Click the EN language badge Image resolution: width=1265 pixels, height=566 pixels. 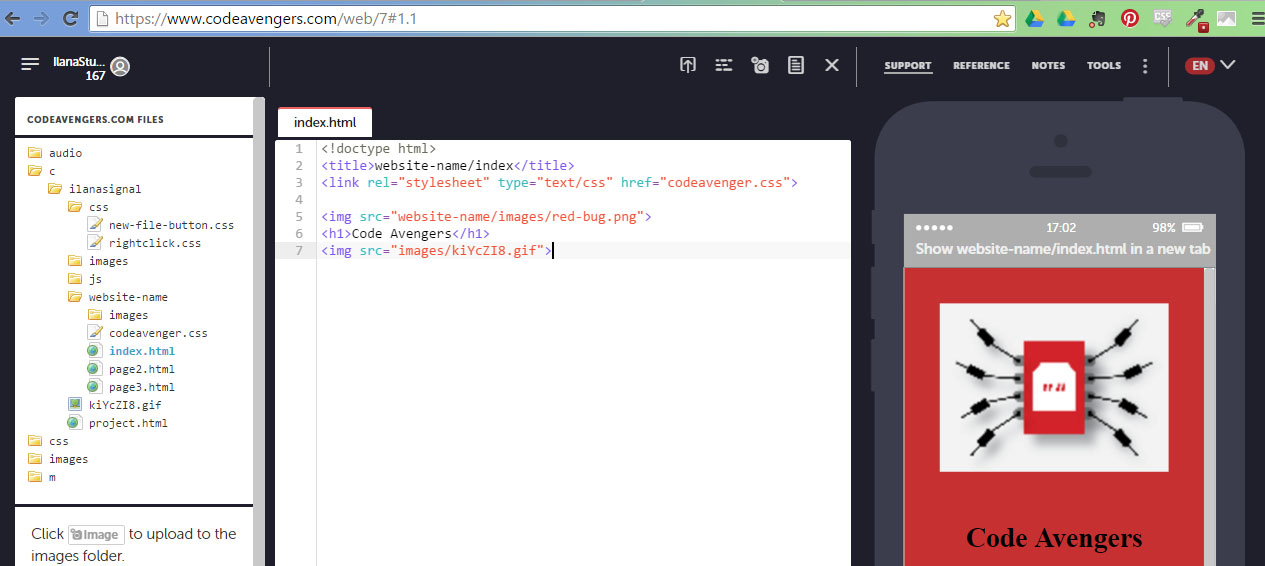click(x=1200, y=66)
